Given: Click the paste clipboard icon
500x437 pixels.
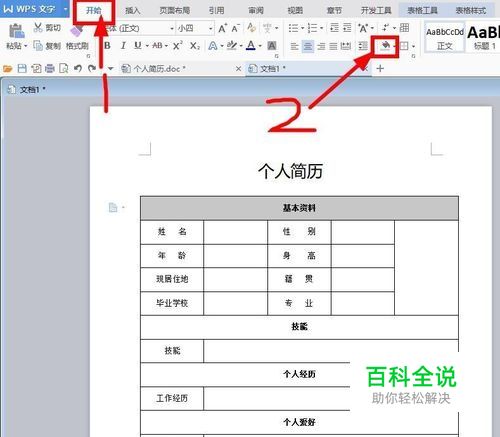Looking at the screenshot, I should [x=16, y=31].
